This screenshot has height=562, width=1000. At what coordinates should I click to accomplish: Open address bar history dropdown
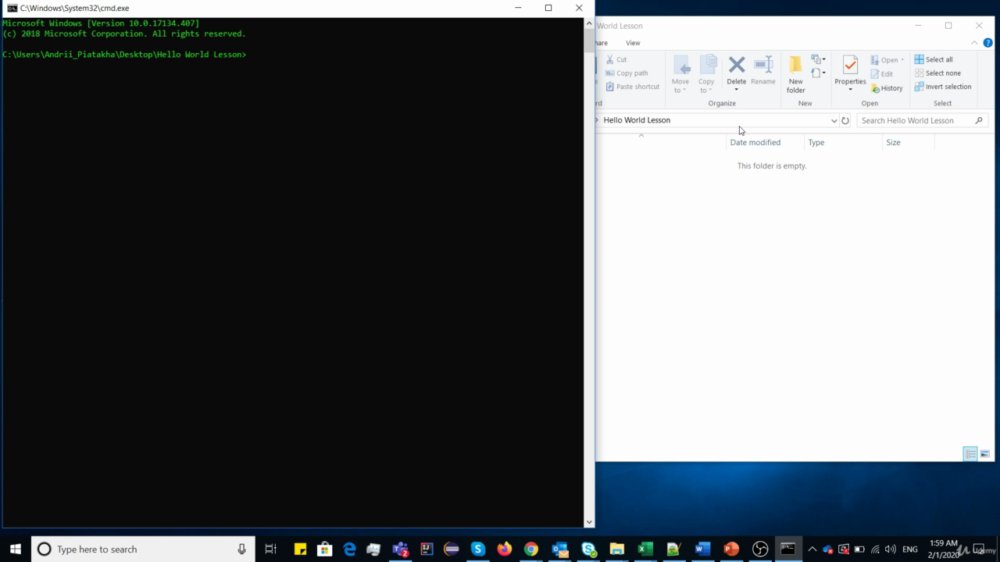point(834,121)
